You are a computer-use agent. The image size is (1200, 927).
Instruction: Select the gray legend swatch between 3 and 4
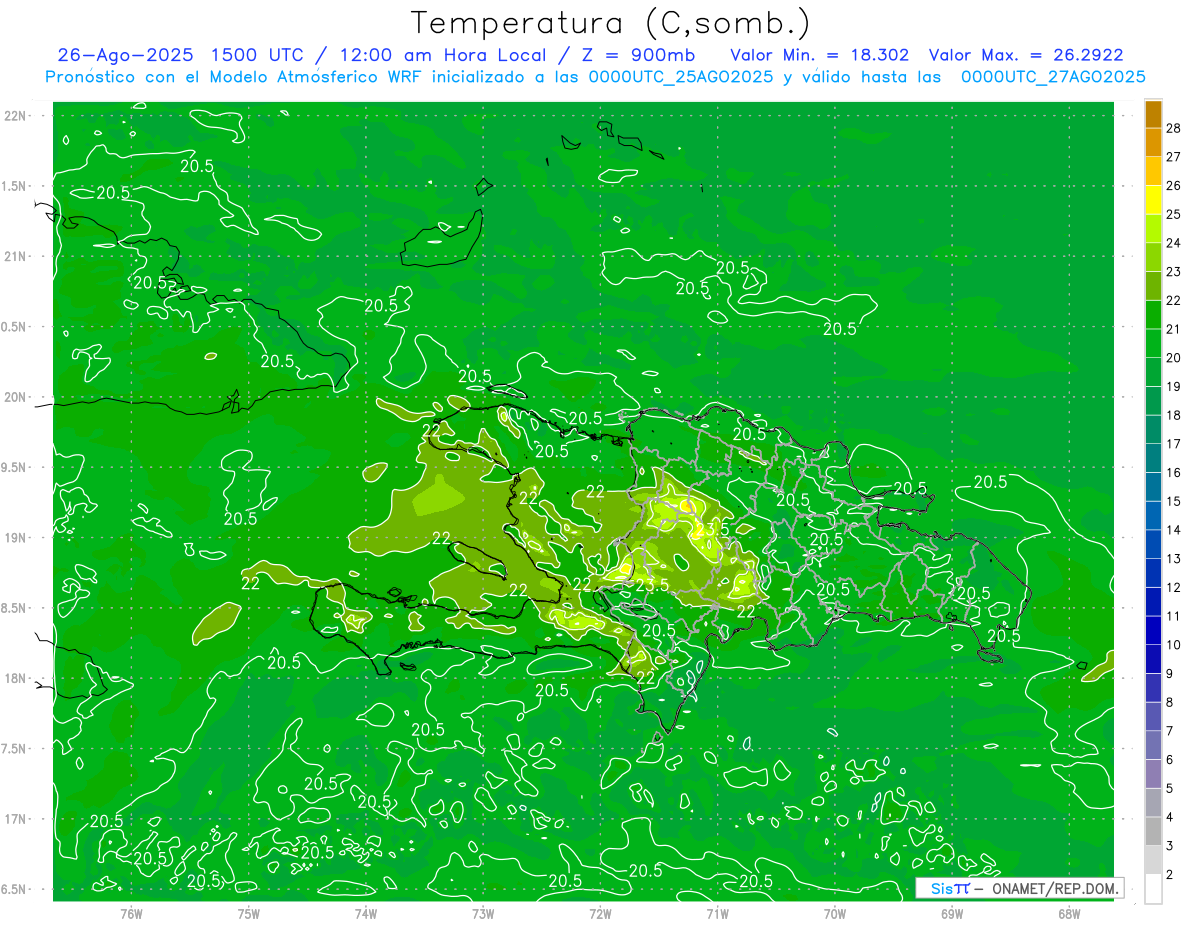coord(1153,832)
